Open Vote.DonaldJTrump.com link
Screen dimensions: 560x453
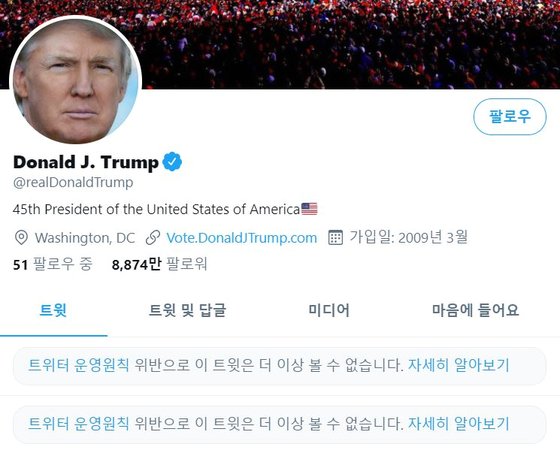(242, 238)
